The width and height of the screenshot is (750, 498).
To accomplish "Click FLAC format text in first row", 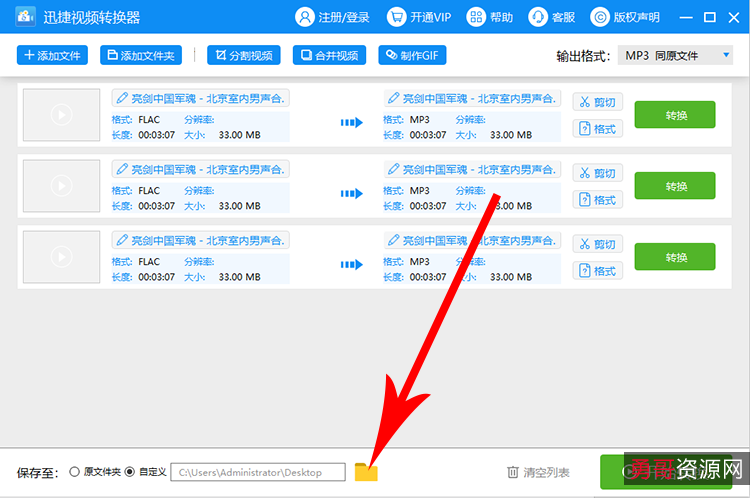I will (x=149, y=120).
